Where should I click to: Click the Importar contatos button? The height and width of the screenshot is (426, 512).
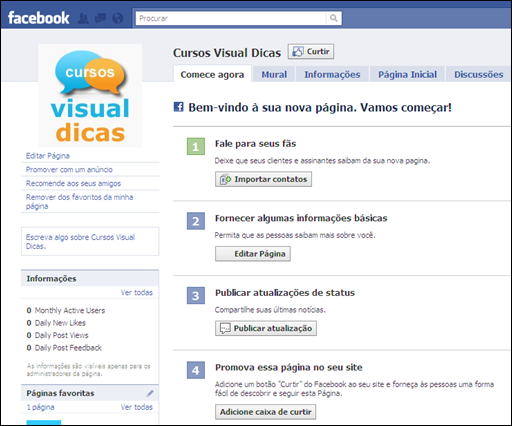coord(263,179)
